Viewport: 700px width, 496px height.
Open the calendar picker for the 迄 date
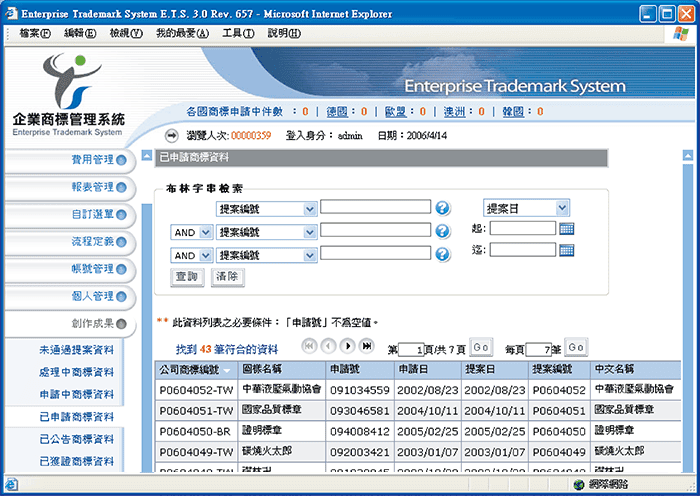coord(567,250)
